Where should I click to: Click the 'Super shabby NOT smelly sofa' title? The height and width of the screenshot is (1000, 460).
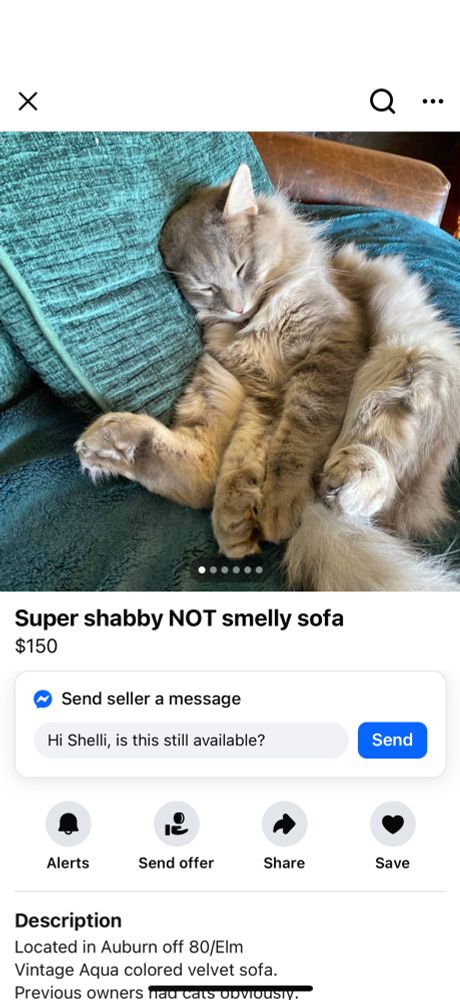click(x=179, y=618)
